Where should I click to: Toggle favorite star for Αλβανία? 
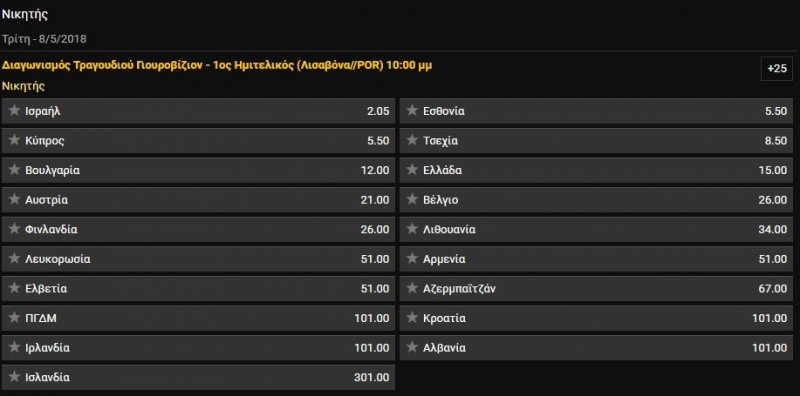click(x=412, y=347)
